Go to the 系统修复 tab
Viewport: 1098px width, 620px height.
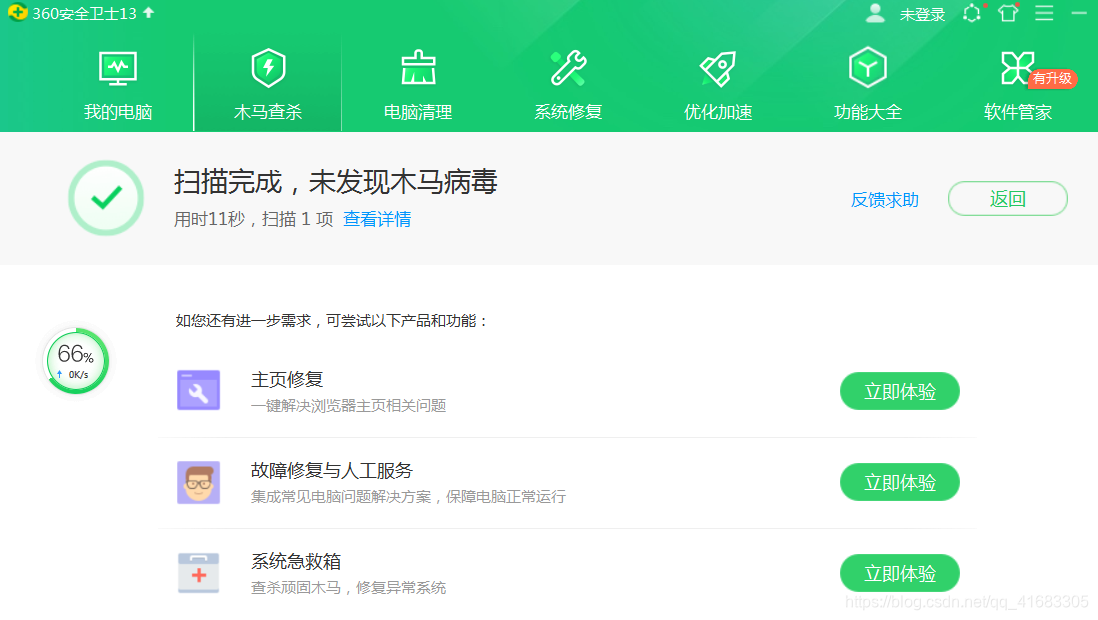[x=568, y=86]
